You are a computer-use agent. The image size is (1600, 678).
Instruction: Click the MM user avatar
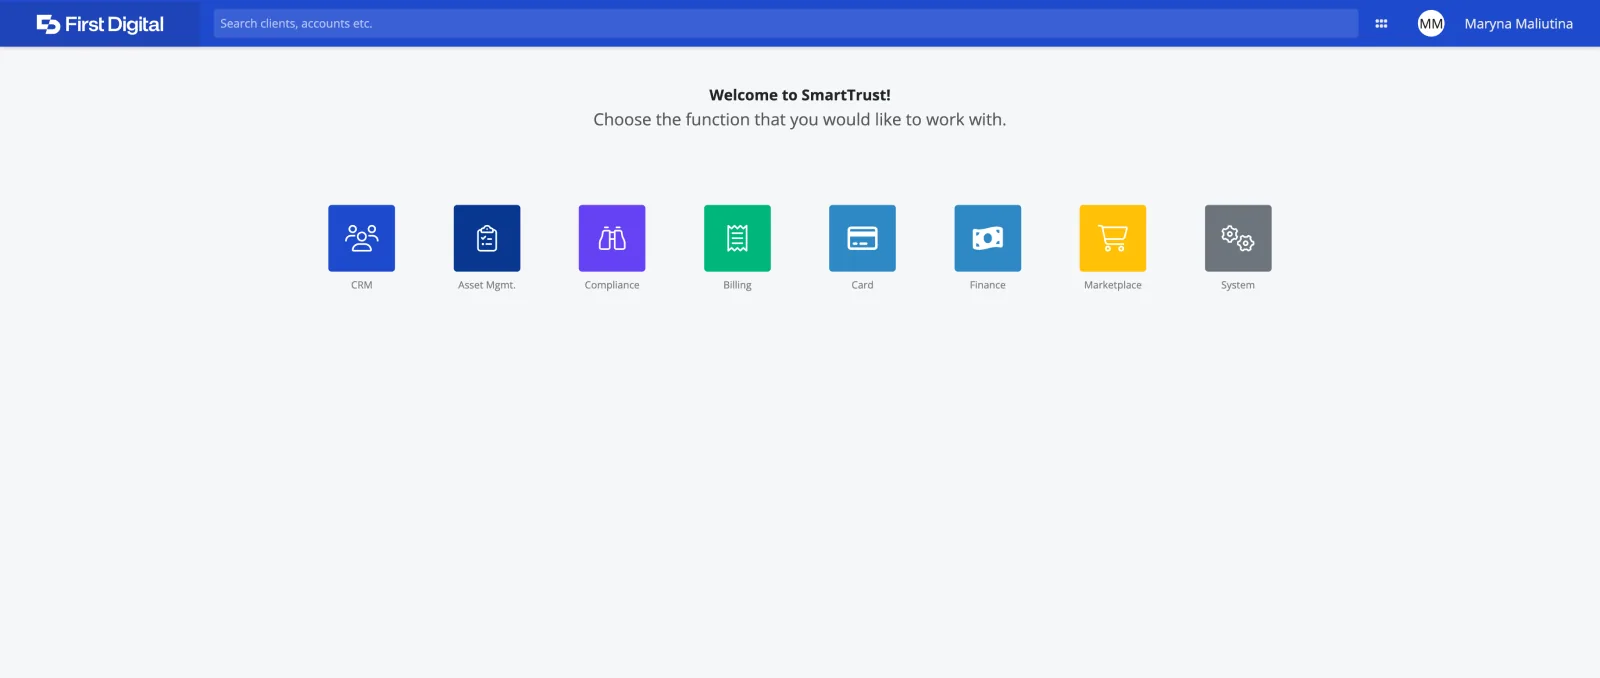point(1431,24)
